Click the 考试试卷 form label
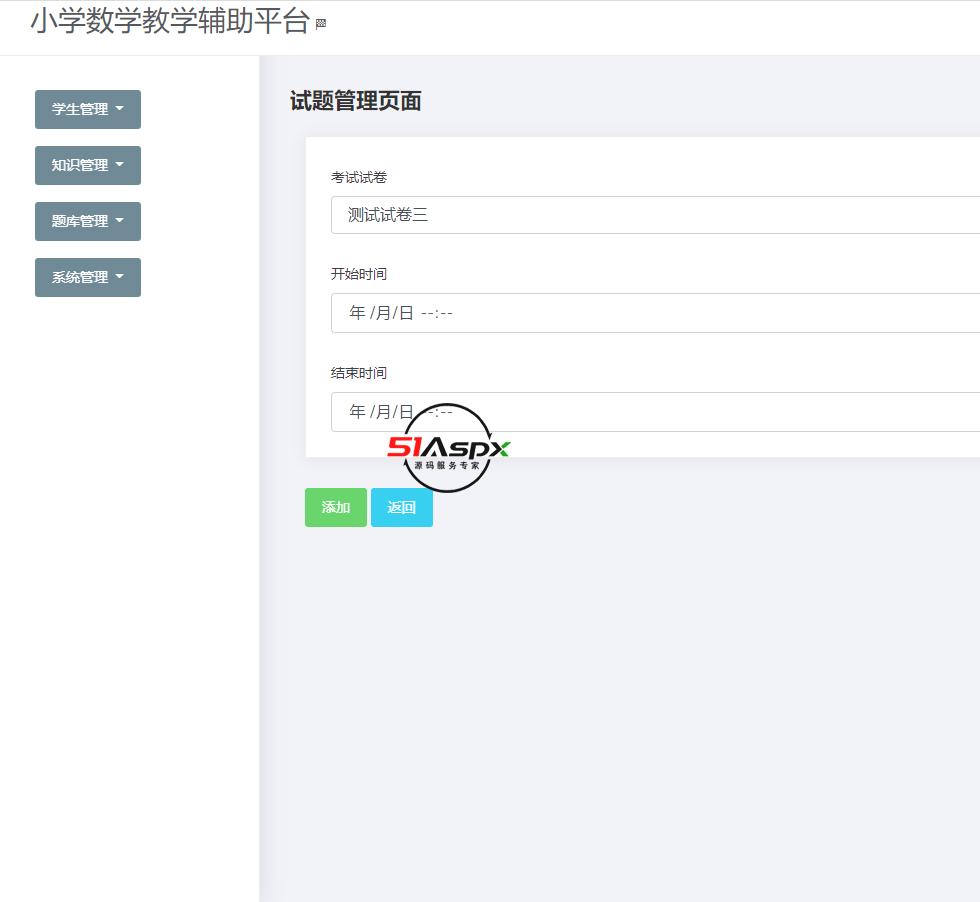This screenshot has height=902, width=980. (360, 177)
